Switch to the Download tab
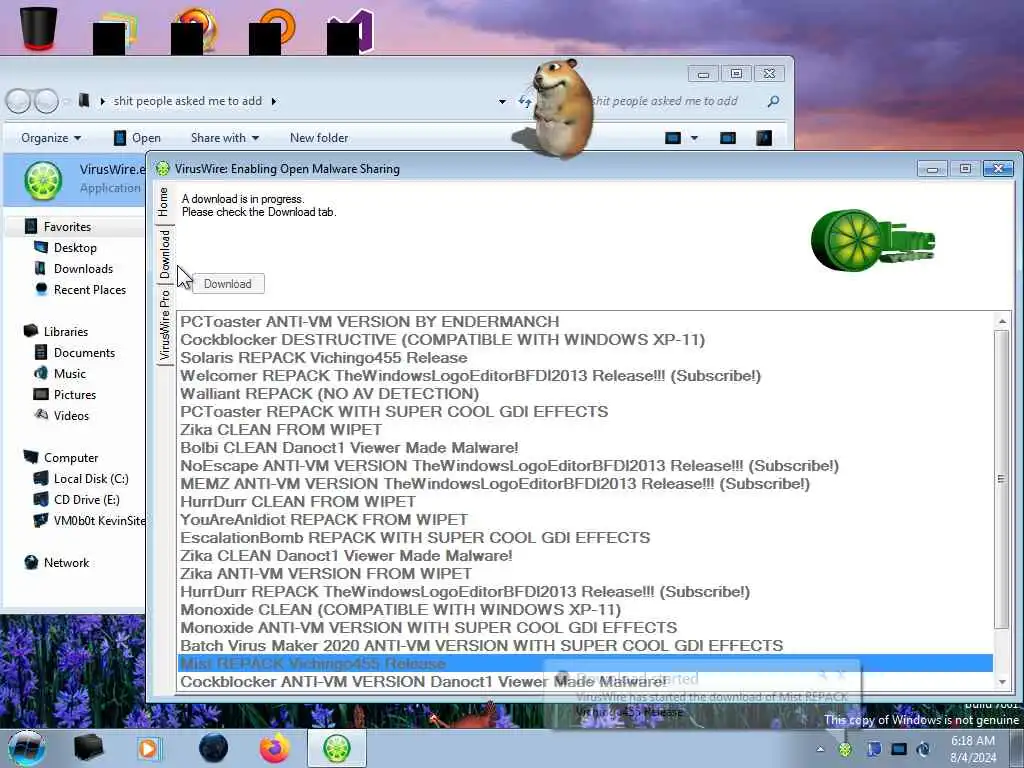The width and height of the screenshot is (1024, 768). point(163,254)
